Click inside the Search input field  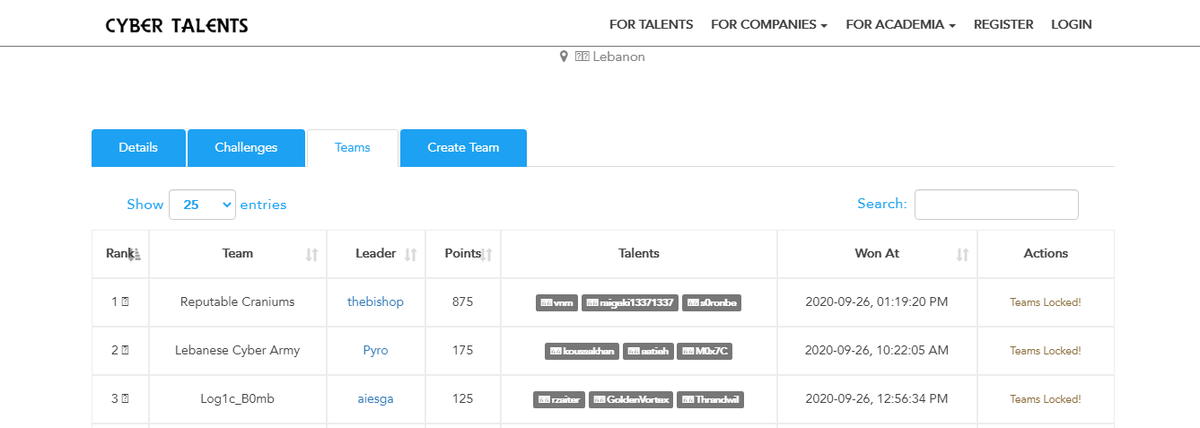(996, 204)
